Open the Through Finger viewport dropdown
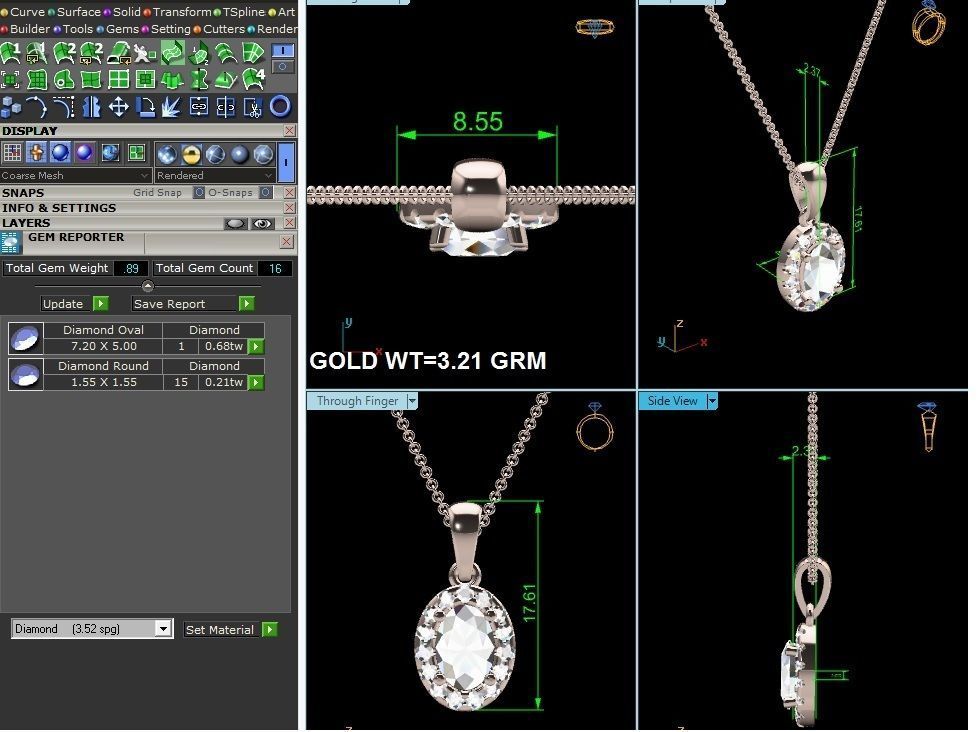Screen dimensions: 979x732 [x=412, y=401]
